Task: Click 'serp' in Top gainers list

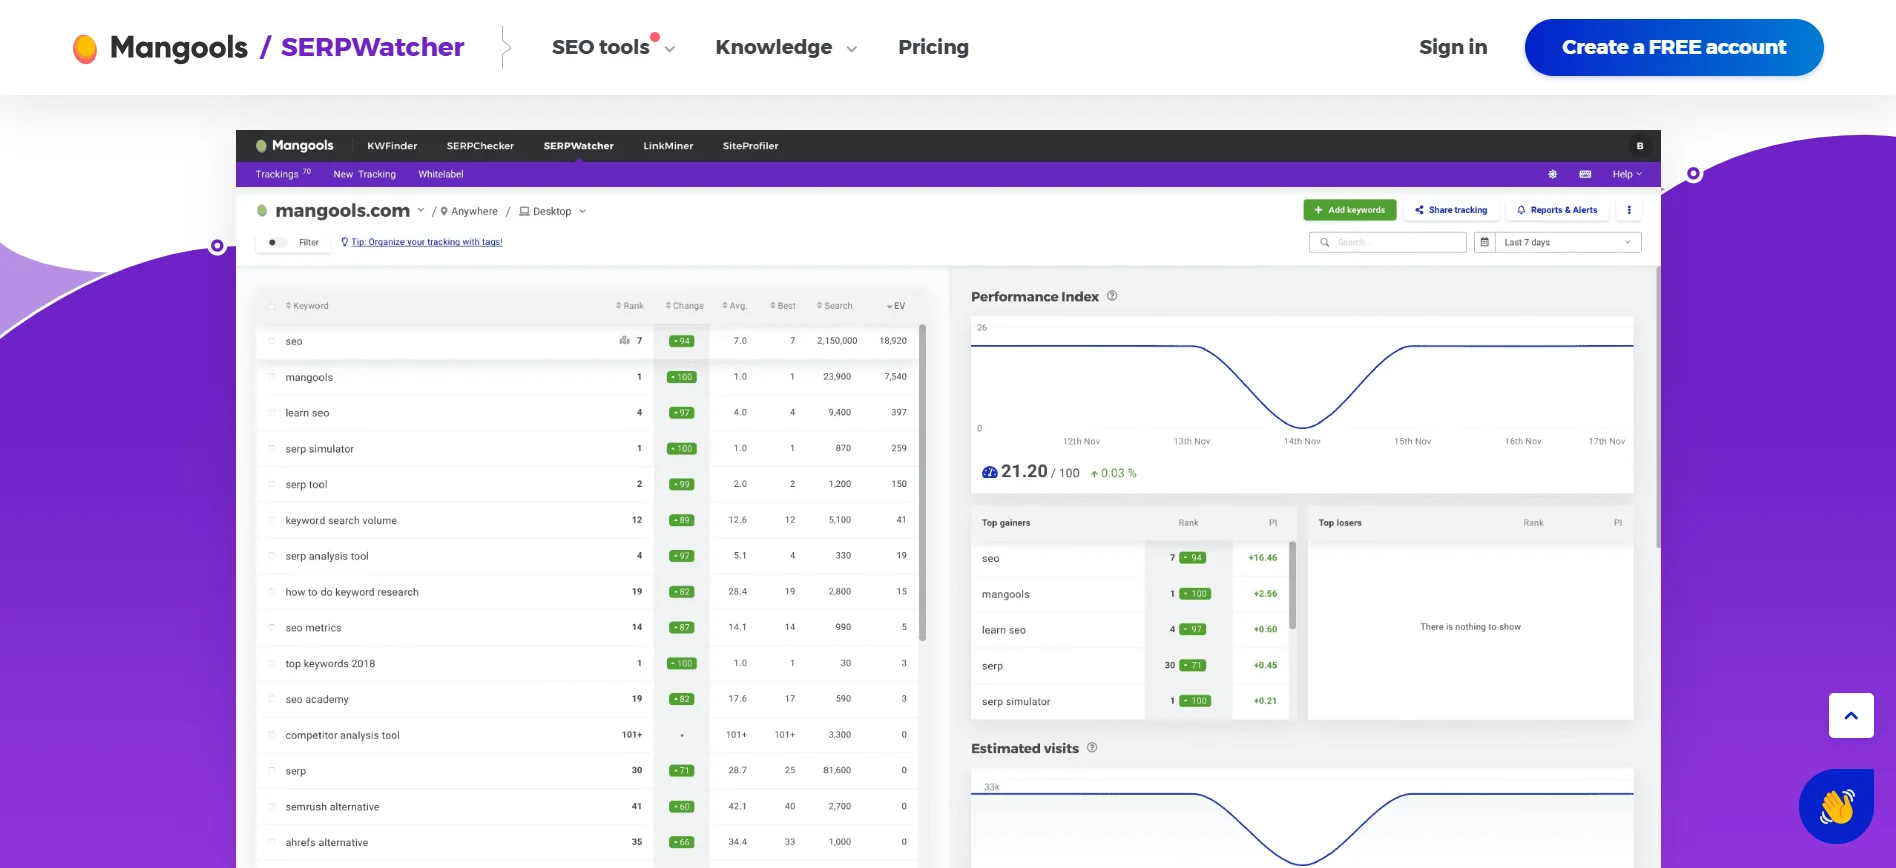Action: click(x=992, y=666)
